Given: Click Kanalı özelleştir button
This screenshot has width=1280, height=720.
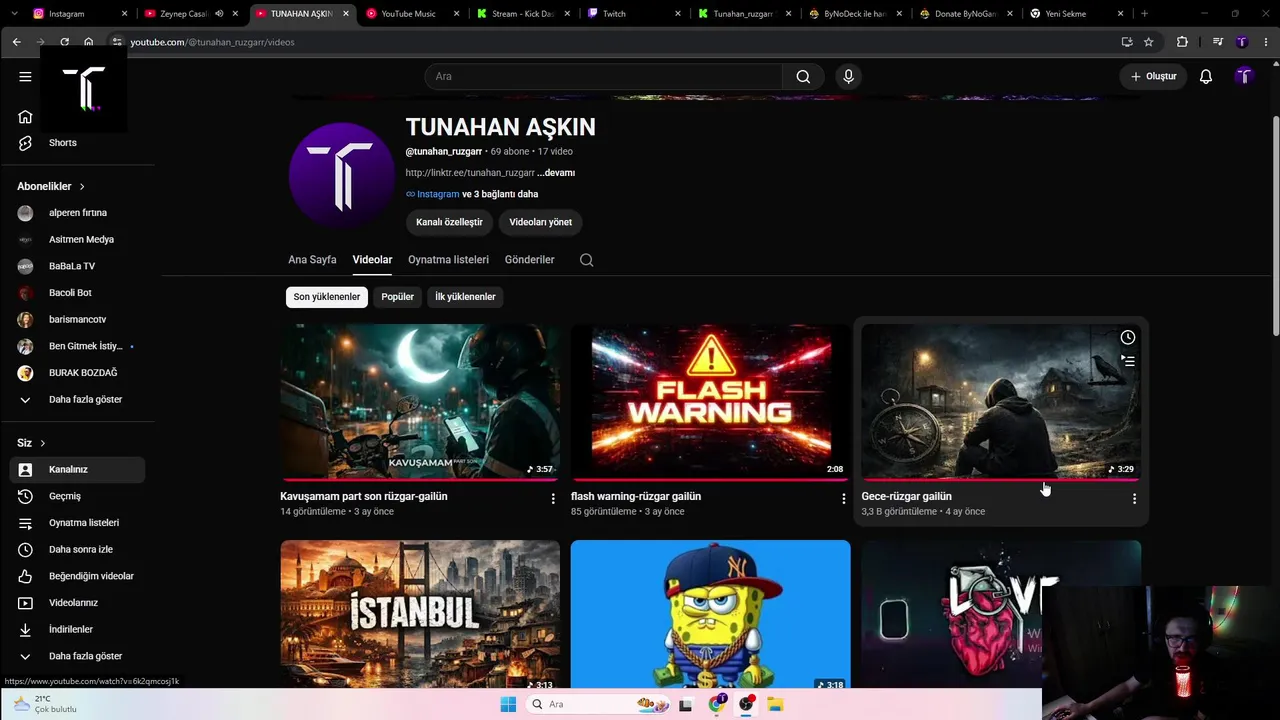Looking at the screenshot, I should pyautogui.click(x=449, y=222).
